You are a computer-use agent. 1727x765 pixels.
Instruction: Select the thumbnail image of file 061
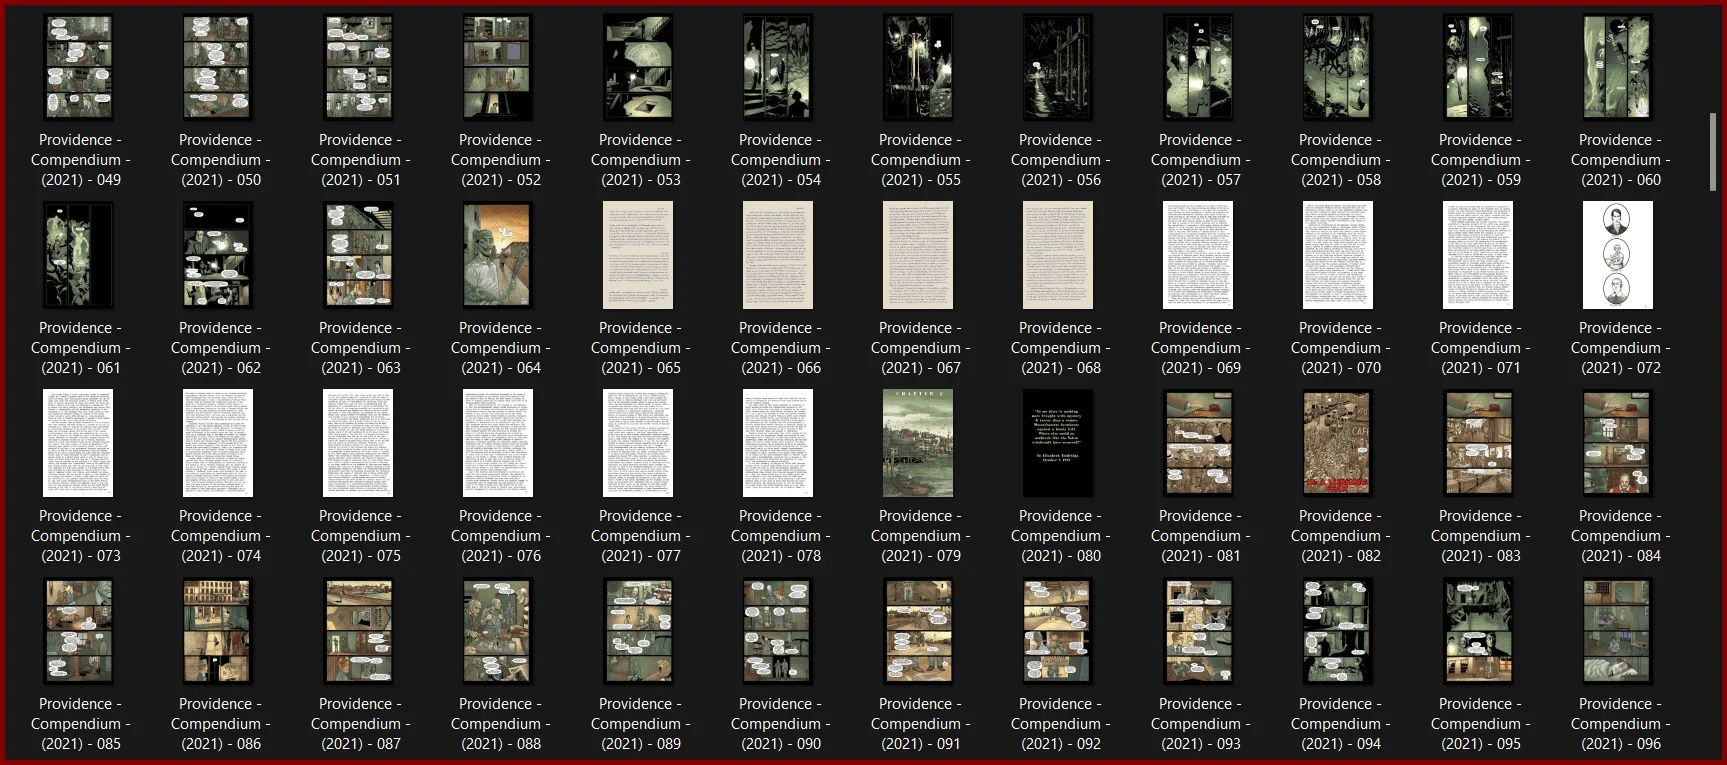(x=78, y=255)
